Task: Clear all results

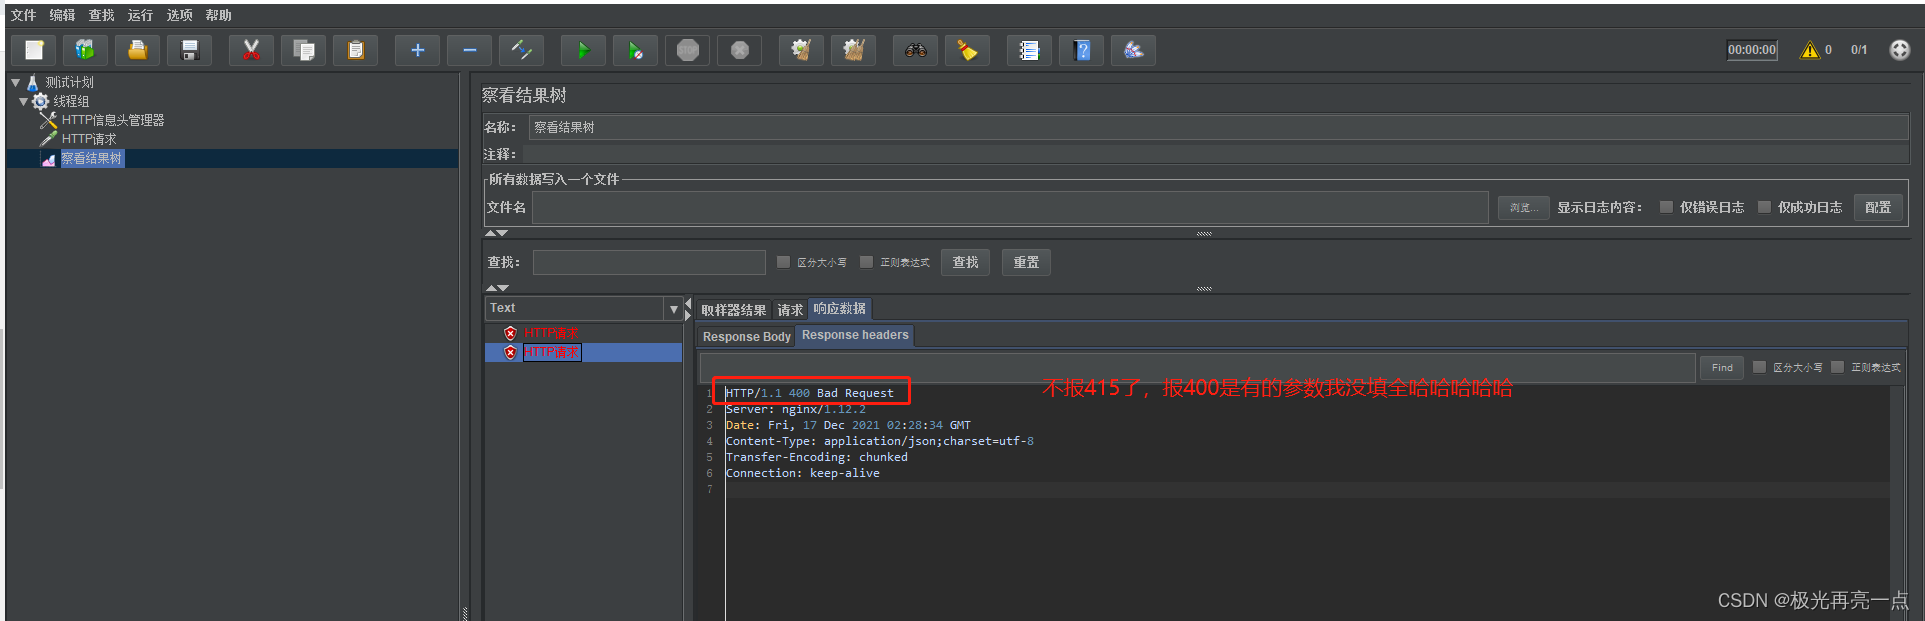Action: [x=854, y=50]
